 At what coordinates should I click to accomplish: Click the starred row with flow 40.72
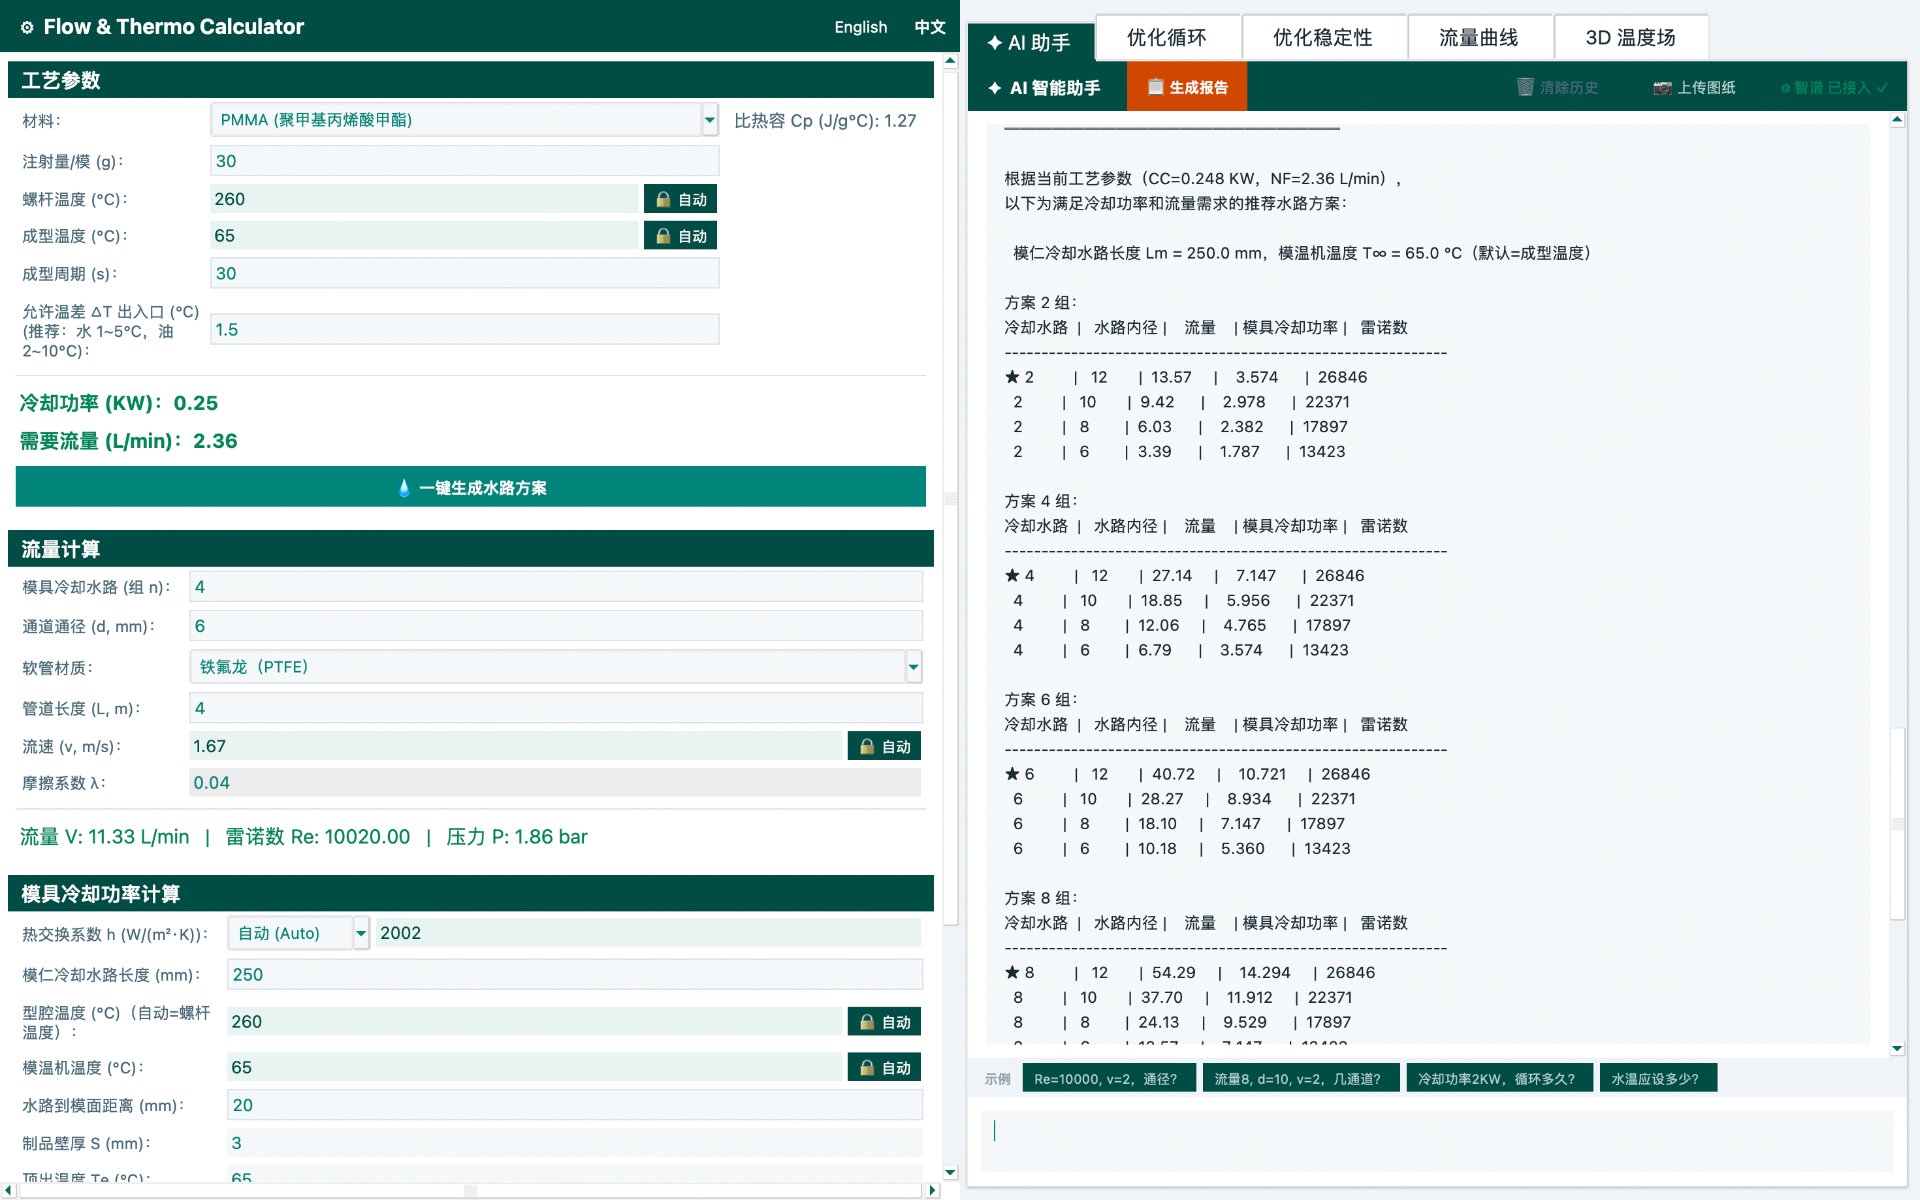[1188, 774]
